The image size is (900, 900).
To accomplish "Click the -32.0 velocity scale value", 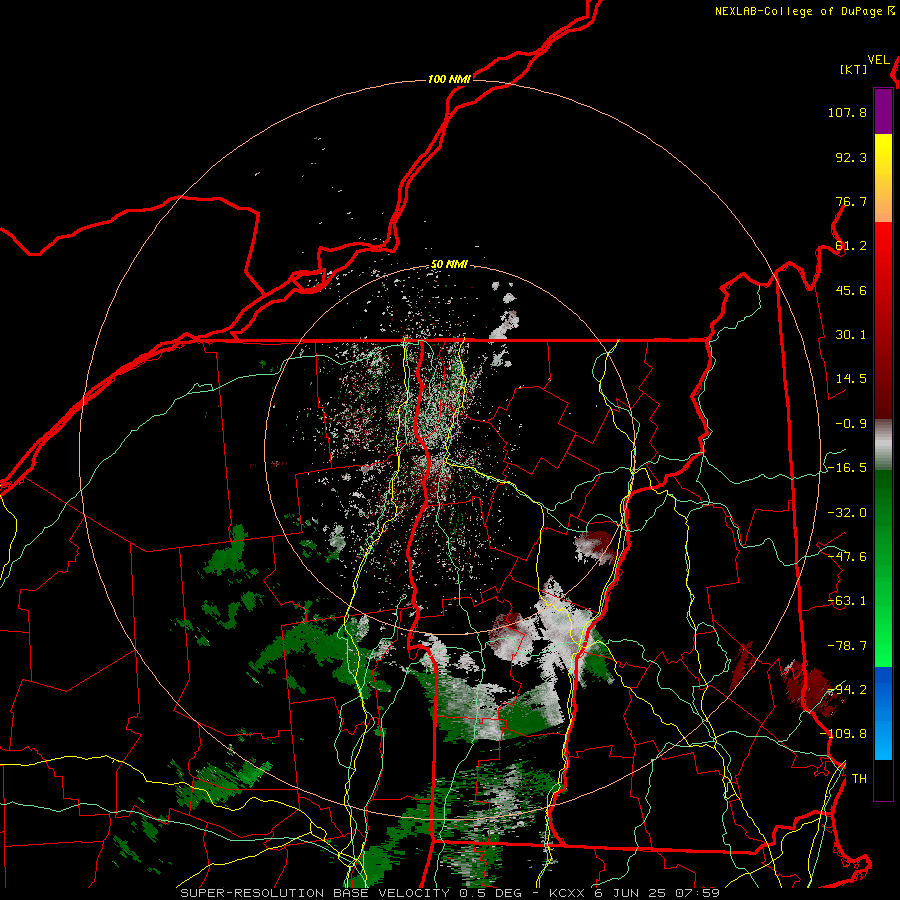I will 847,513.
